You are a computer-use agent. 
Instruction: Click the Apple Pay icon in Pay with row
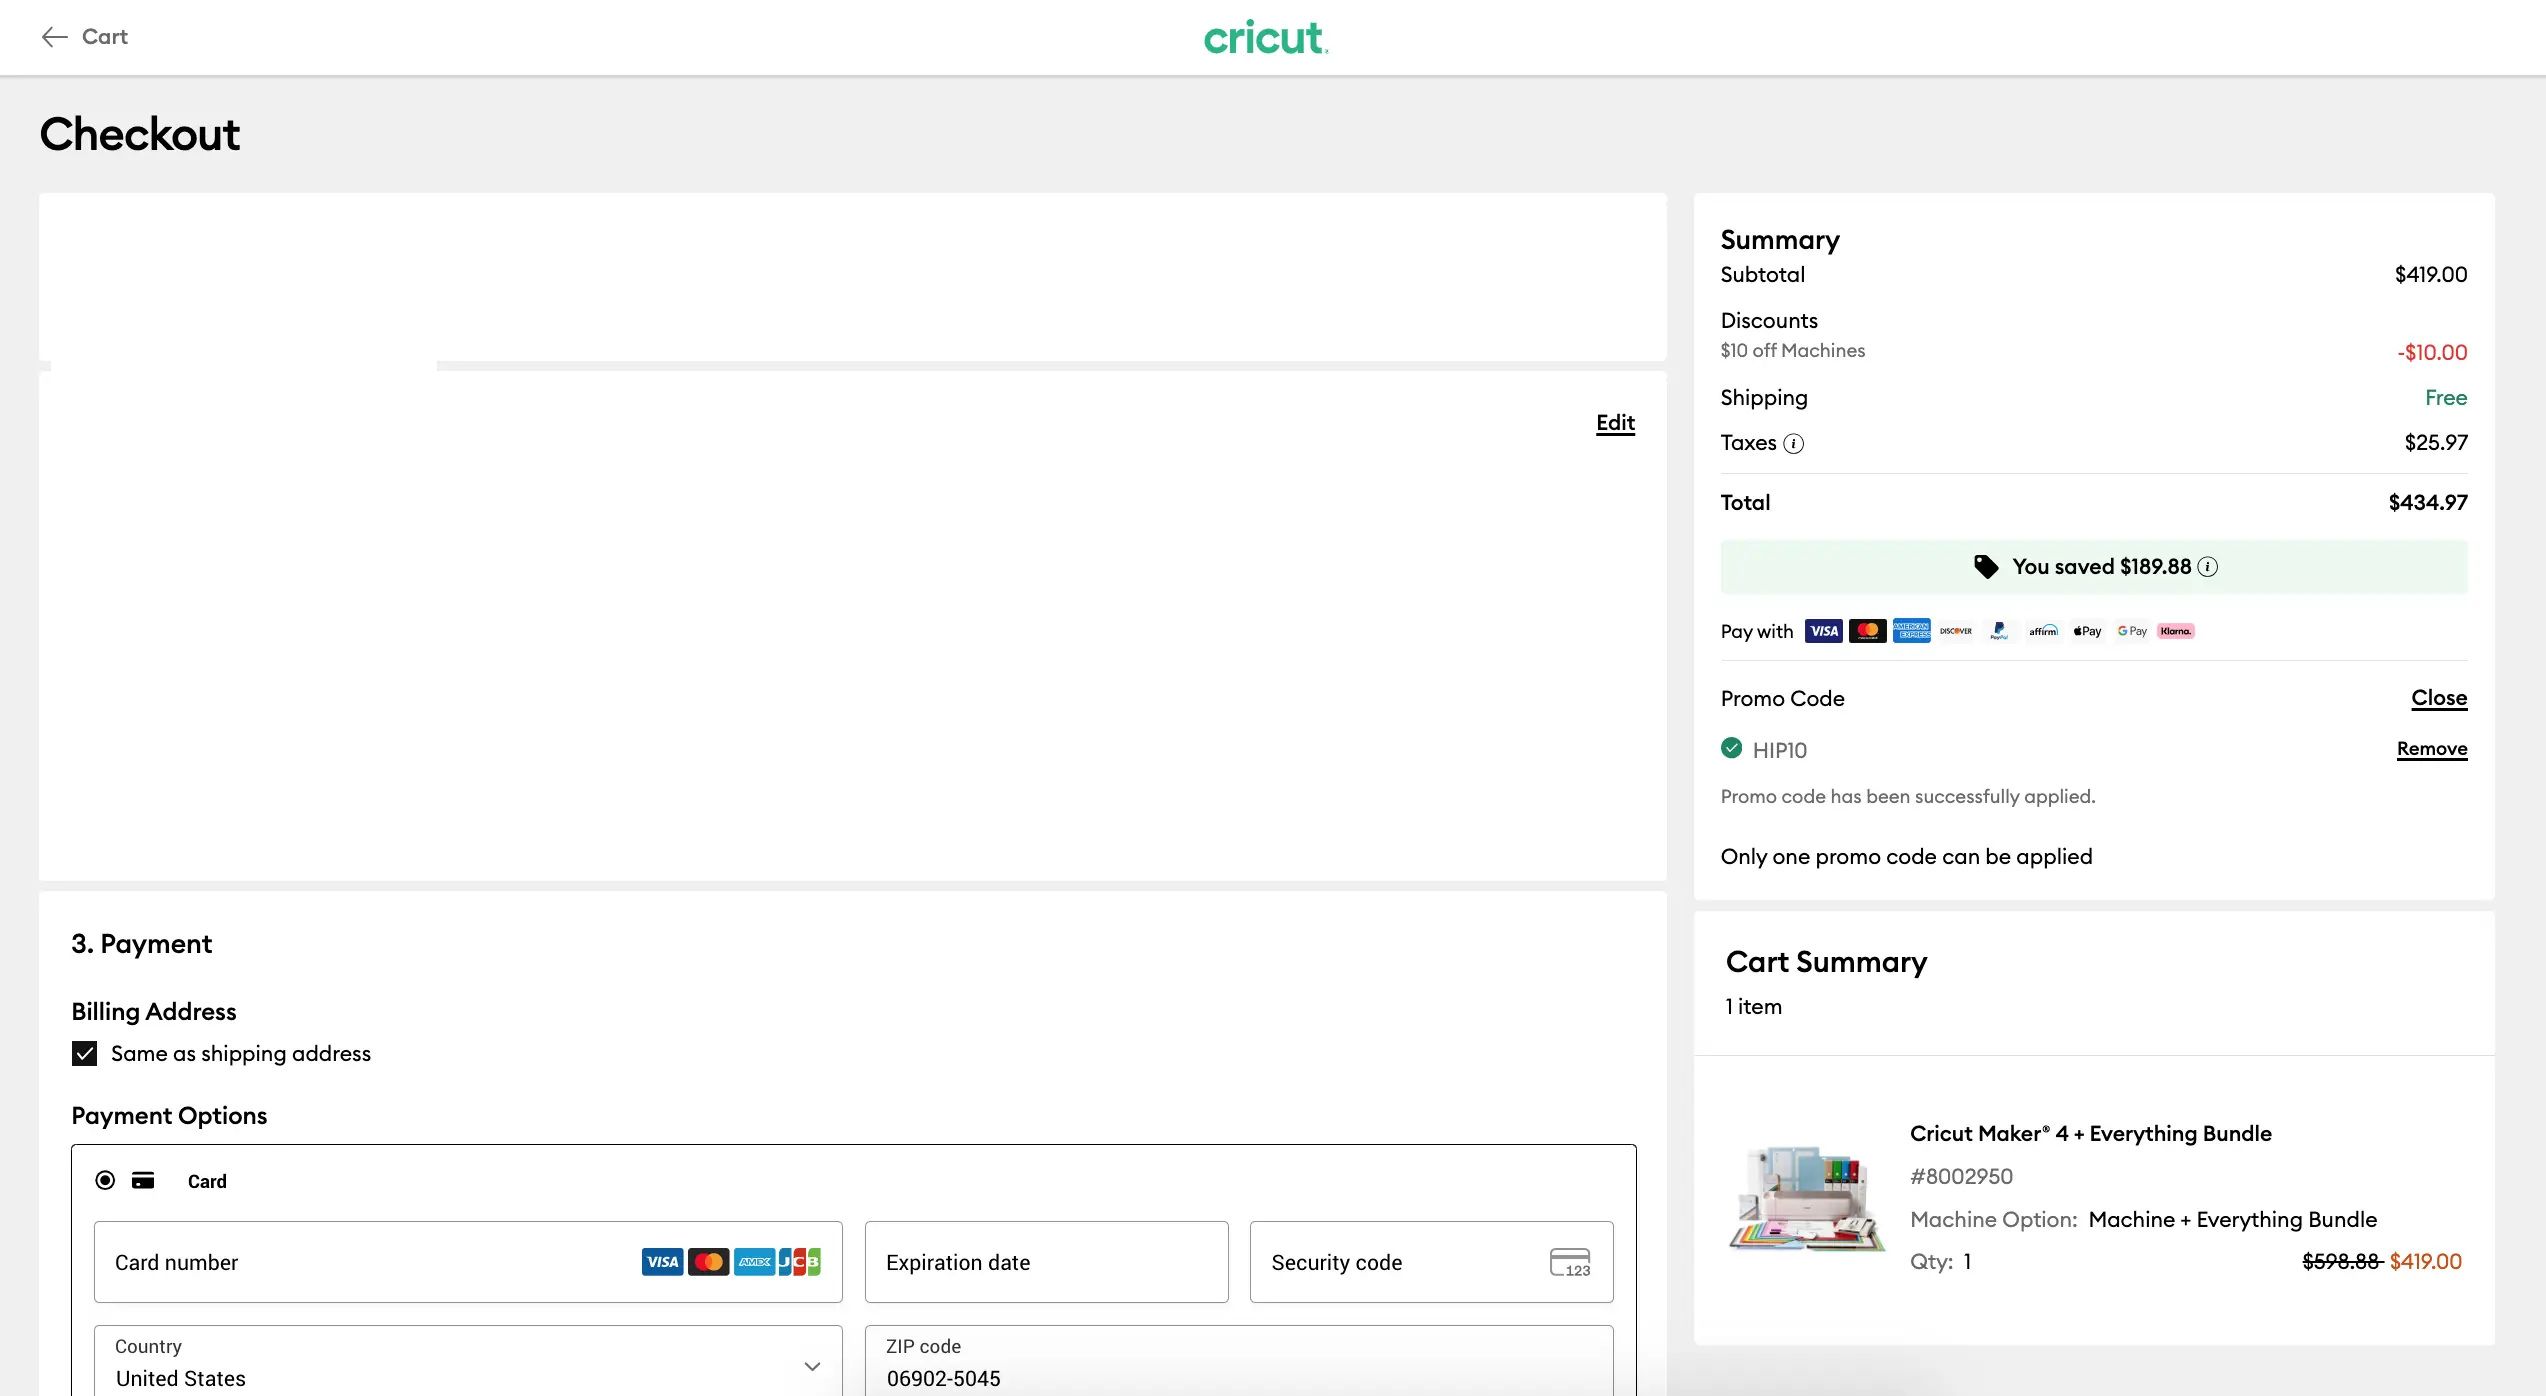tap(2087, 631)
